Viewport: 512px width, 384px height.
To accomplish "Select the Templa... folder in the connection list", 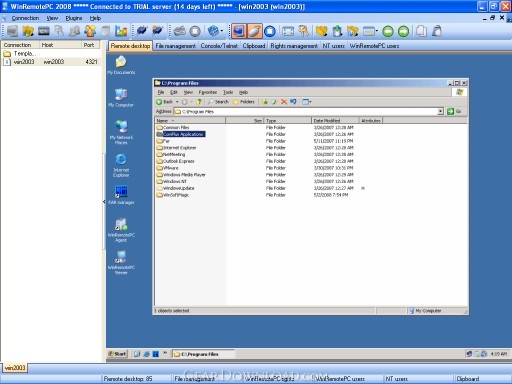I will point(19,53).
